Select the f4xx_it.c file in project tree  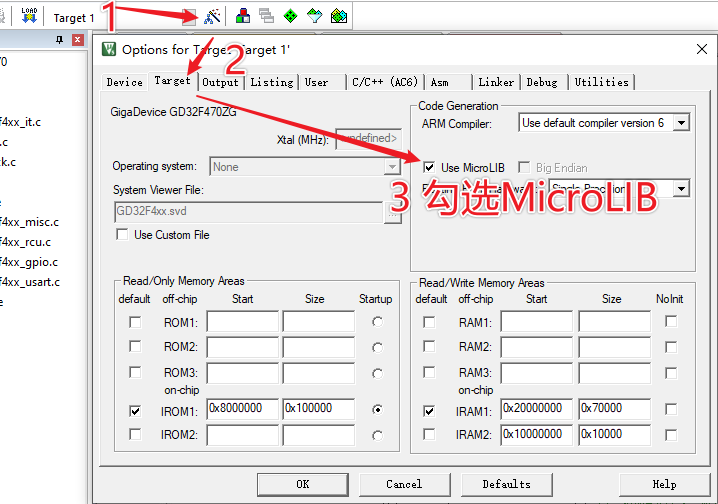pyautogui.click(x=21, y=122)
